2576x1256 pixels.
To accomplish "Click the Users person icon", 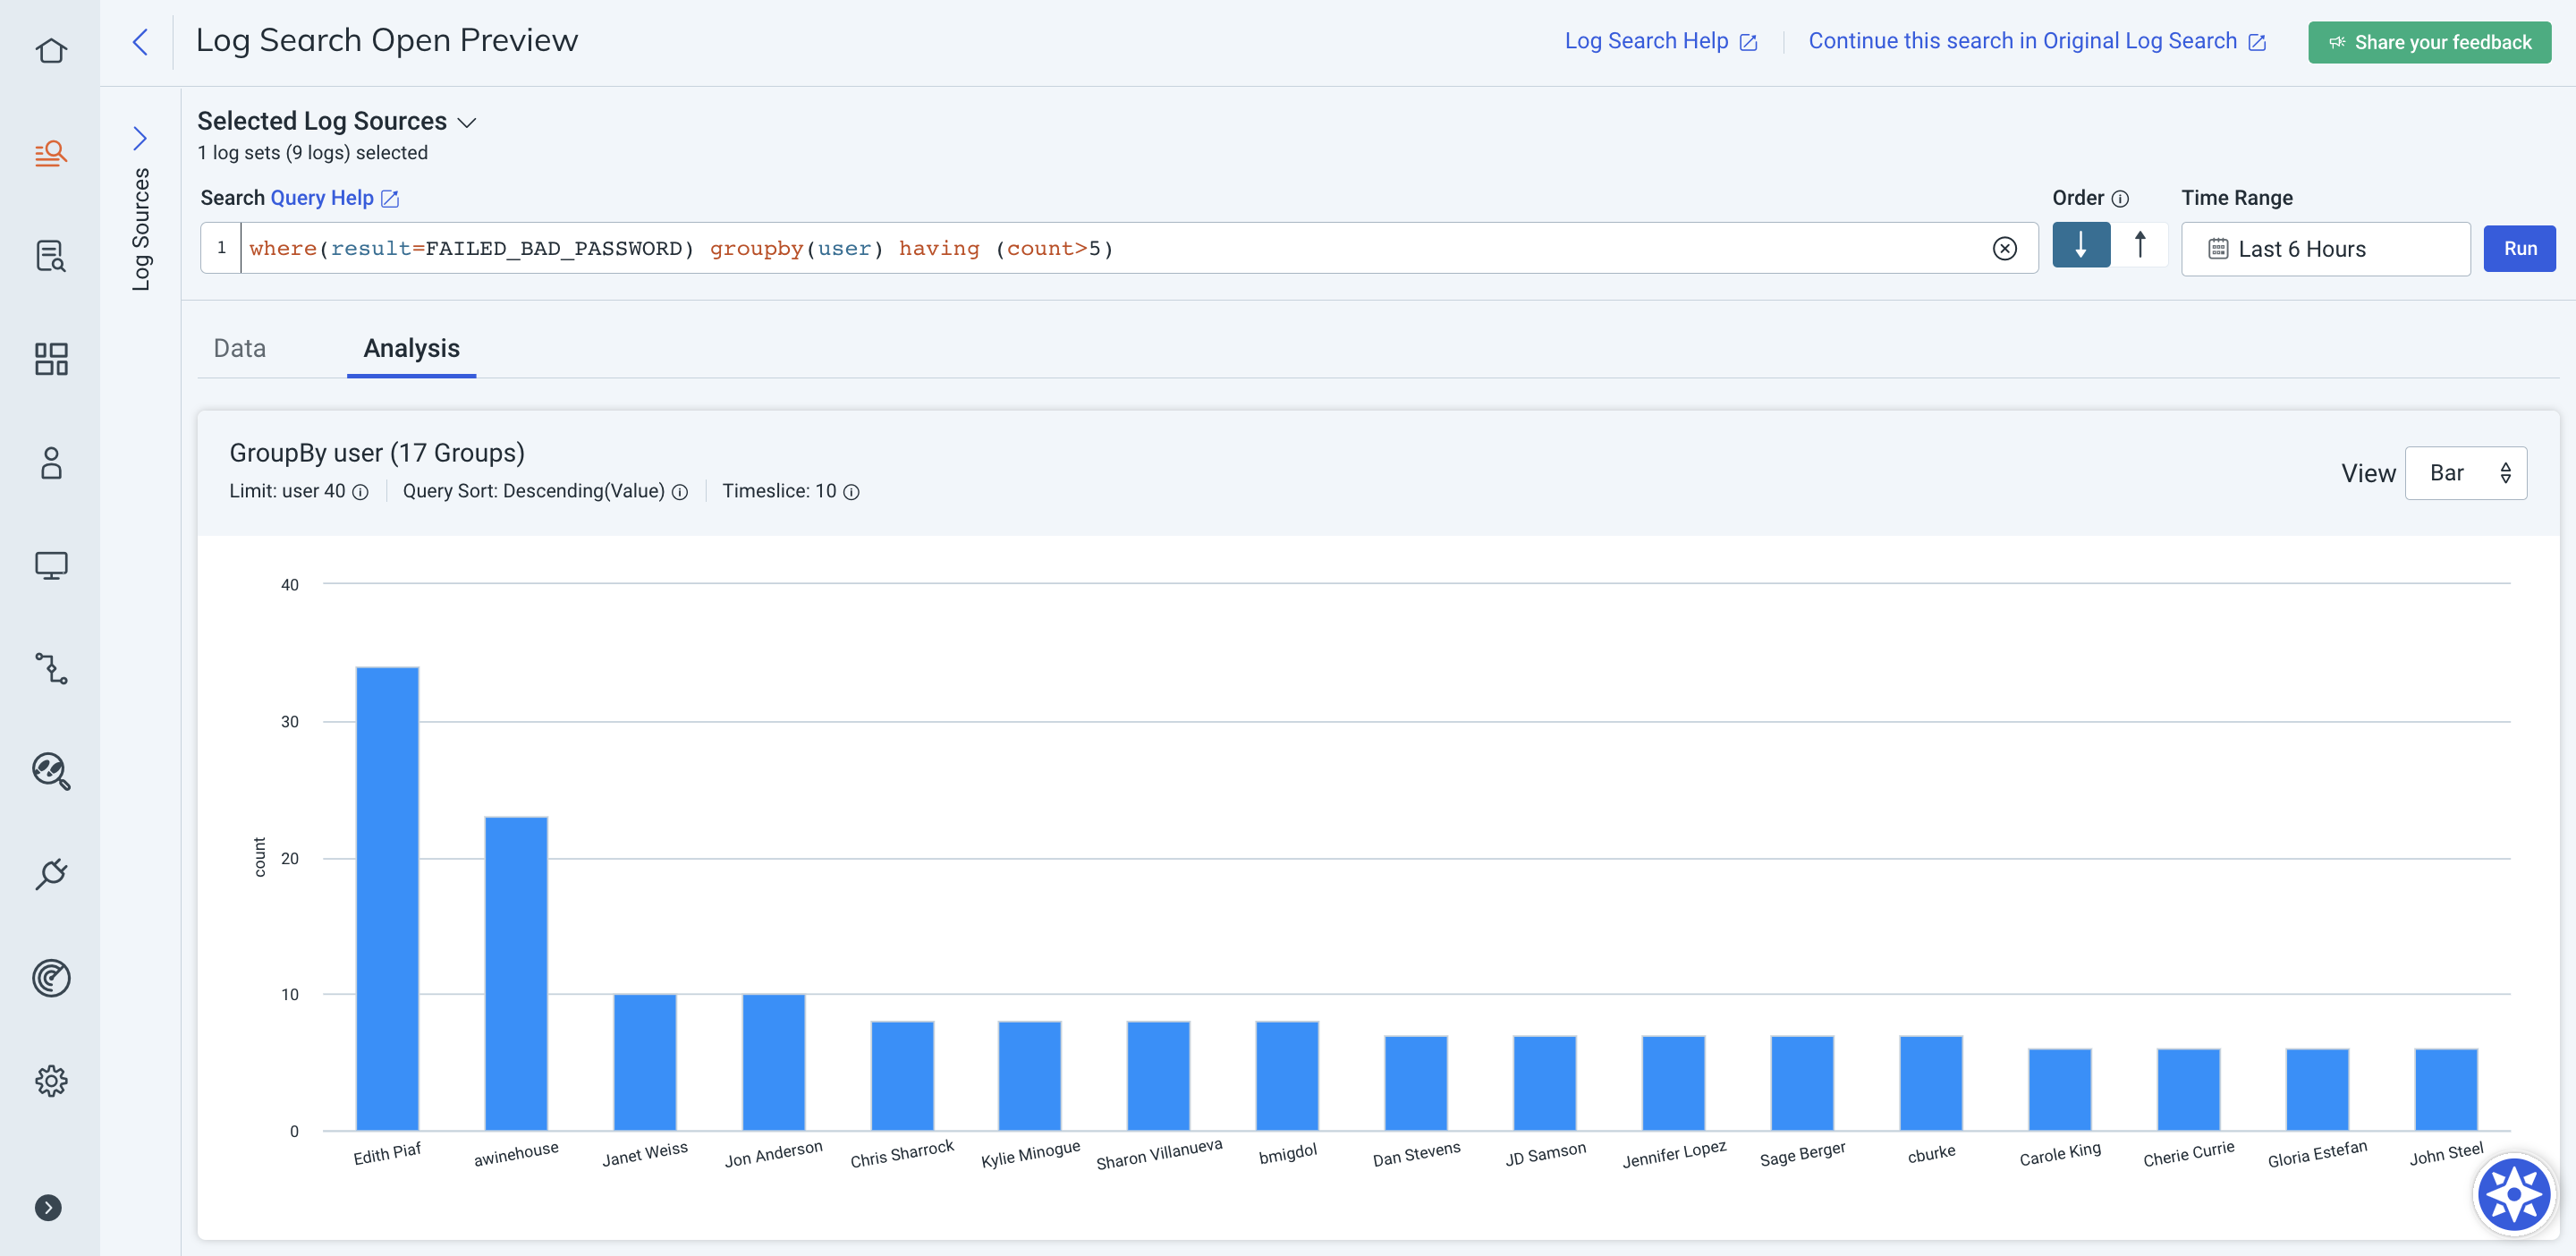I will (x=51, y=463).
